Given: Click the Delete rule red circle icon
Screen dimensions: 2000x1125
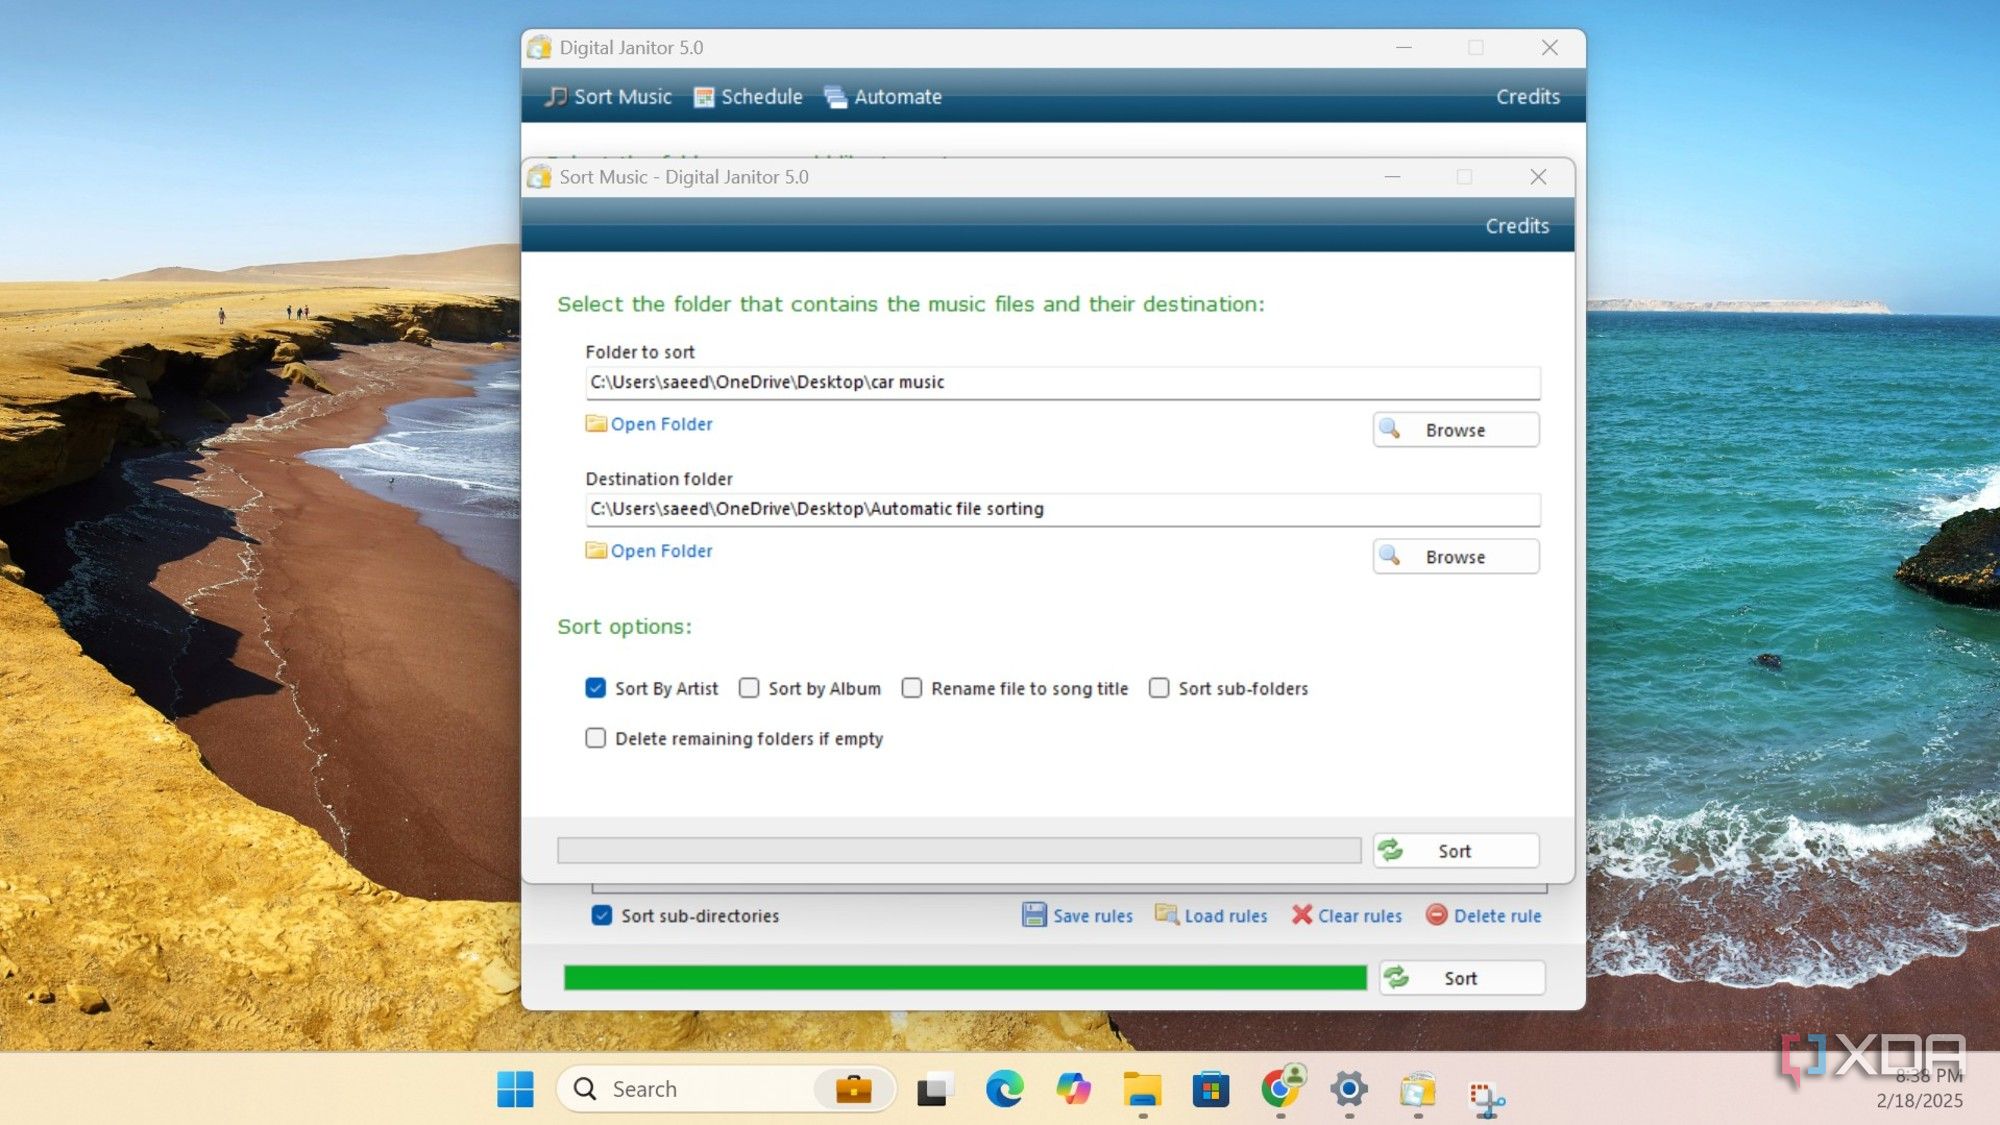Looking at the screenshot, I should [1436, 915].
